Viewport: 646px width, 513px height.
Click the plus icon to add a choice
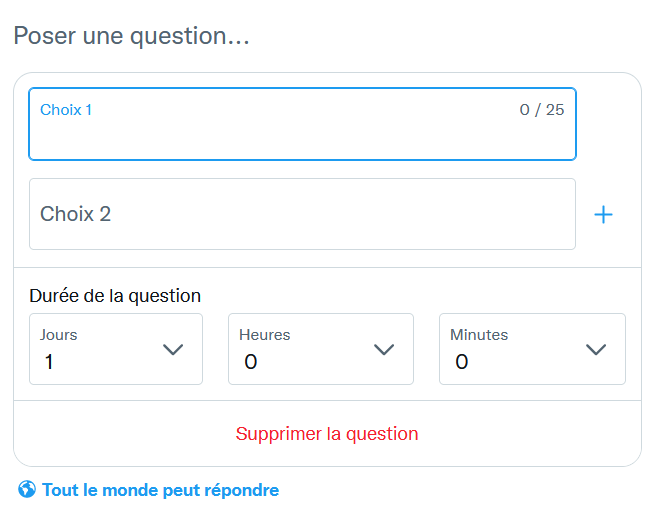[x=603, y=215]
